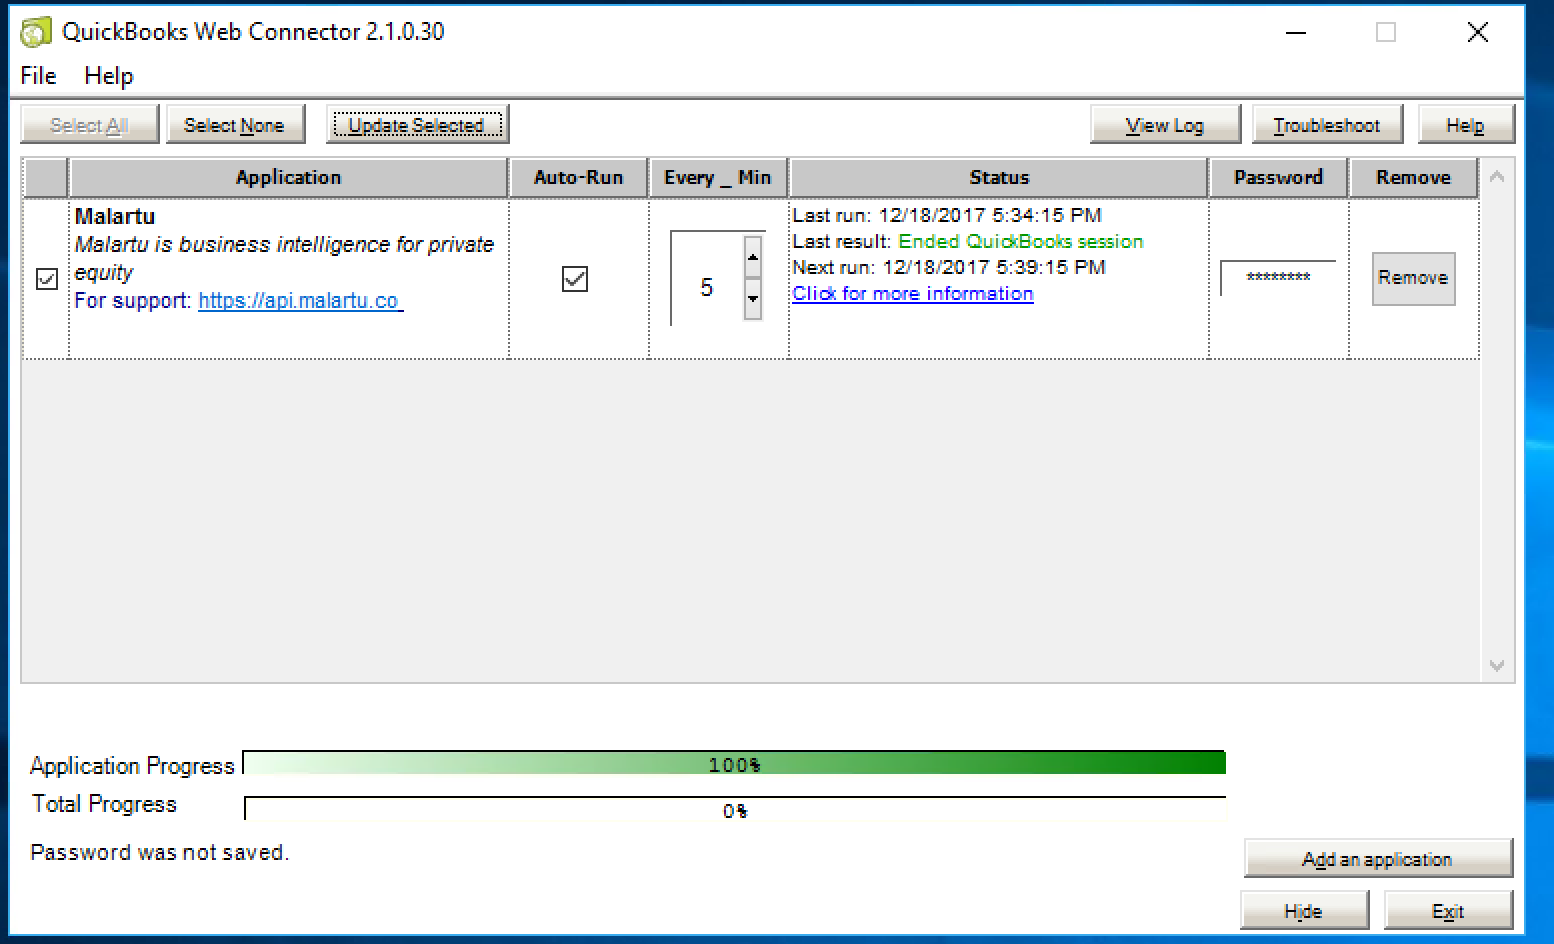Open Click for more information link
This screenshot has height=944, width=1554.
pos(913,294)
